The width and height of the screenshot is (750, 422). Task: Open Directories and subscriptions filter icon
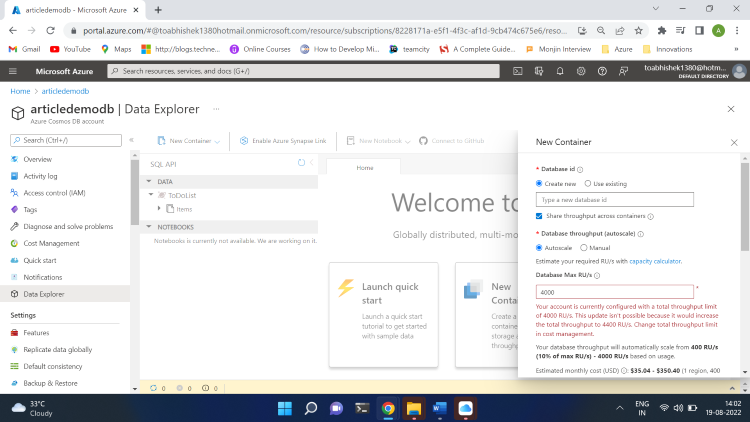pyautogui.click(x=539, y=71)
